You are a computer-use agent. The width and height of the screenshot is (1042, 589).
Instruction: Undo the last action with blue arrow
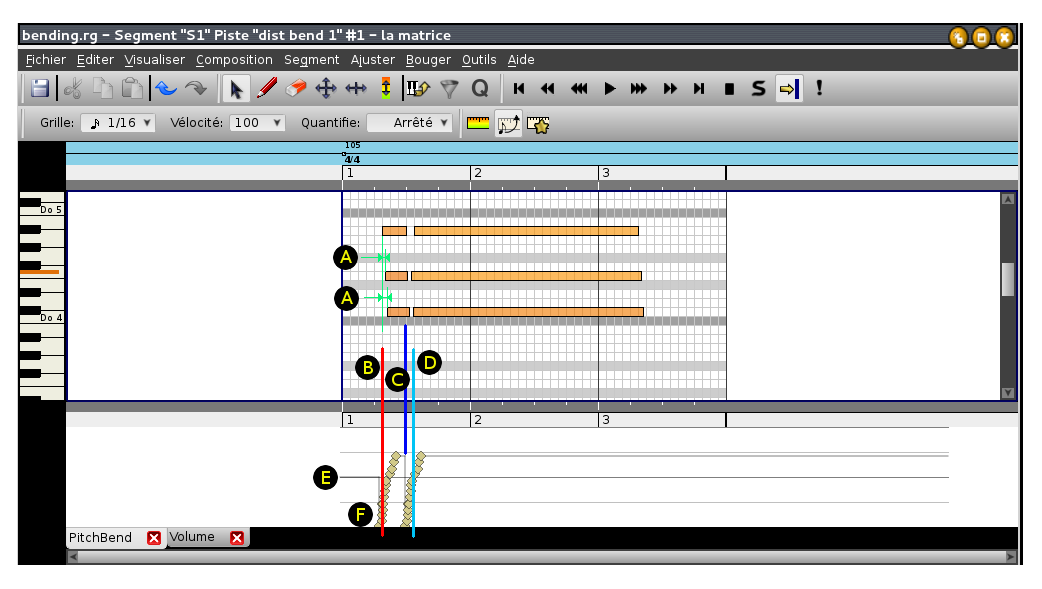166,88
